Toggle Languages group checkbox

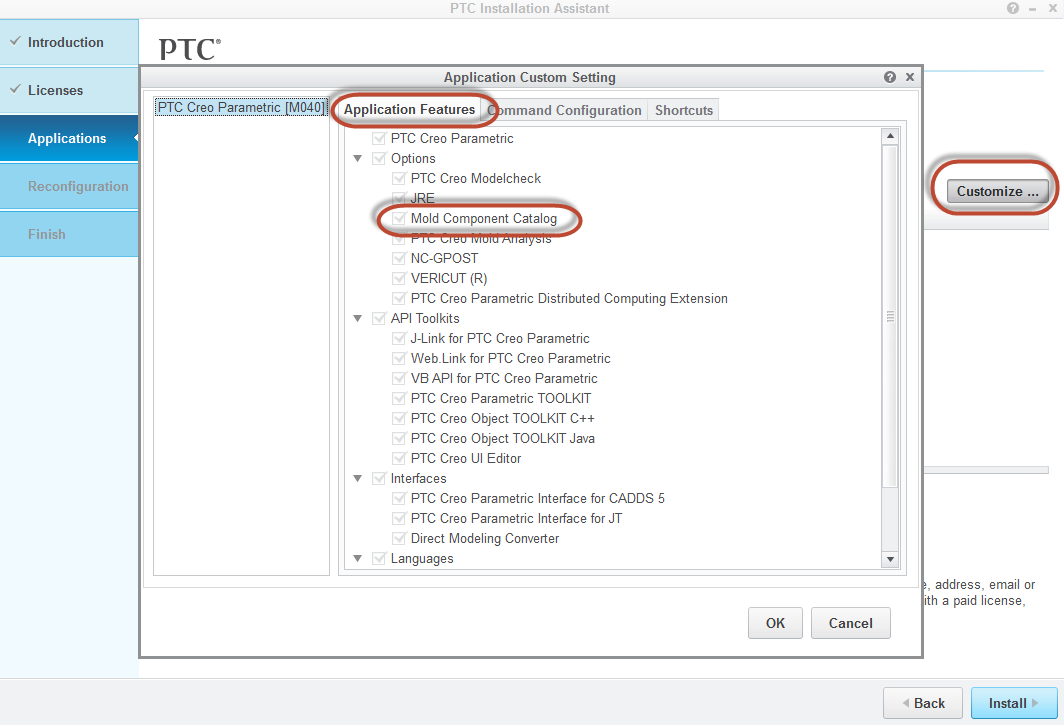(379, 559)
